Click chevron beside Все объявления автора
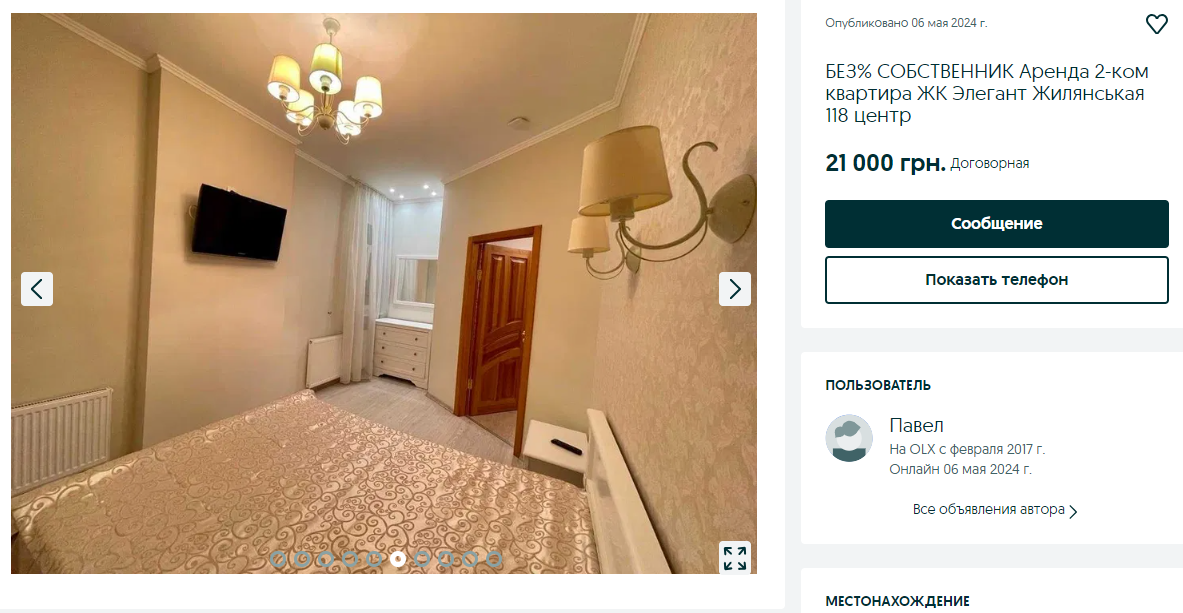This screenshot has height=613, width=1183. pyautogui.click(x=1074, y=511)
